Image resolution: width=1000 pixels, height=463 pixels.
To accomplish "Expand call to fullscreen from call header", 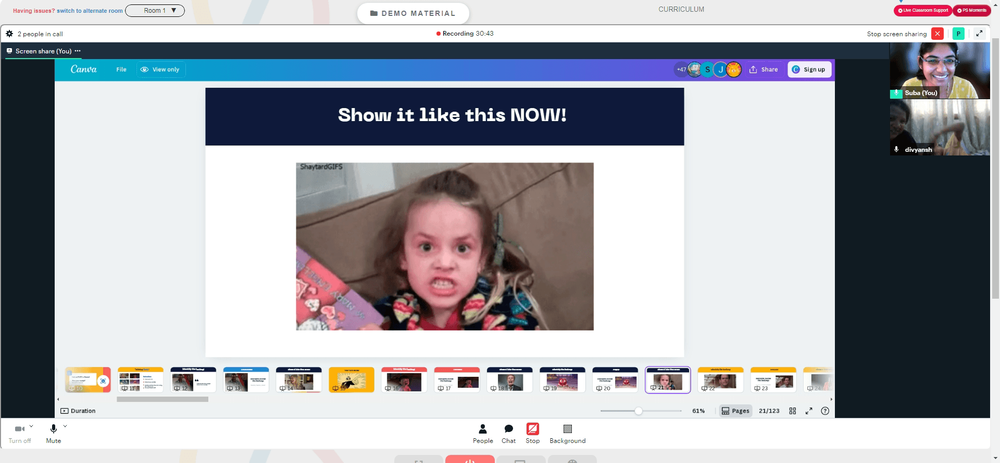I will [x=980, y=34].
